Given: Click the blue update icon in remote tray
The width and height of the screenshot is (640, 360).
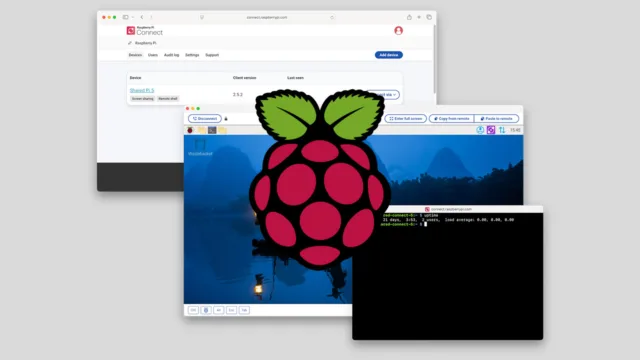Looking at the screenshot, I should coord(480,130).
